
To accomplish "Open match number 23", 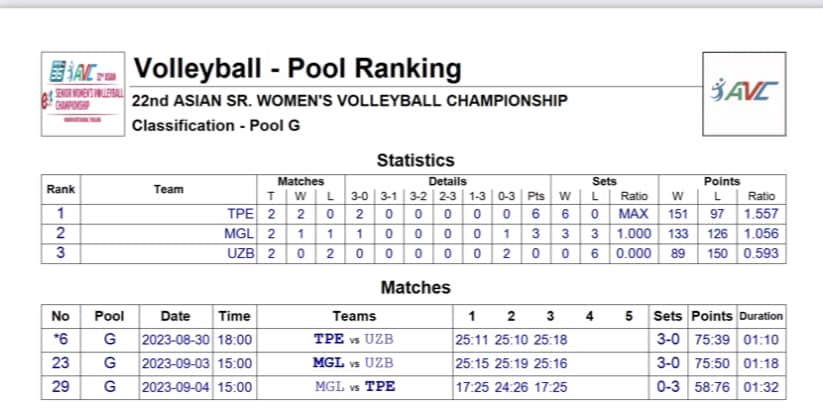I will pyautogui.click(x=61, y=363).
